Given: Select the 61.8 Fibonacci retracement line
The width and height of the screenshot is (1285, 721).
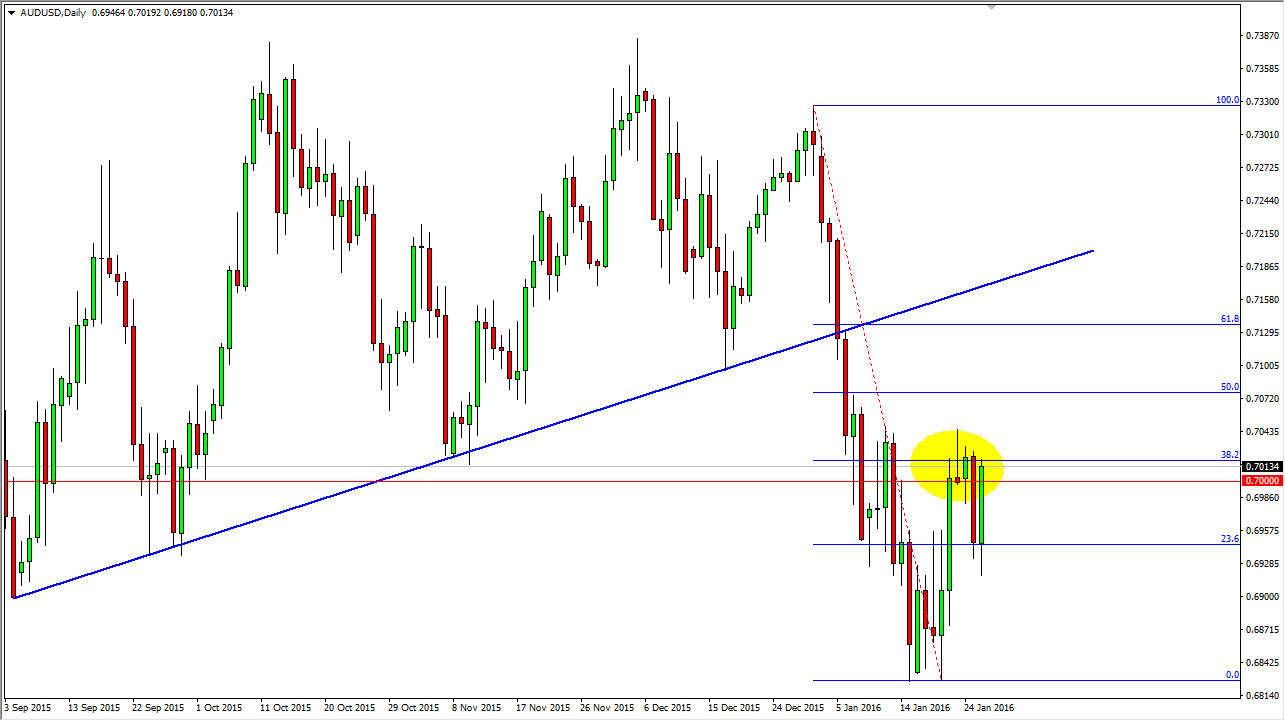Looking at the screenshot, I should pos(1020,325).
